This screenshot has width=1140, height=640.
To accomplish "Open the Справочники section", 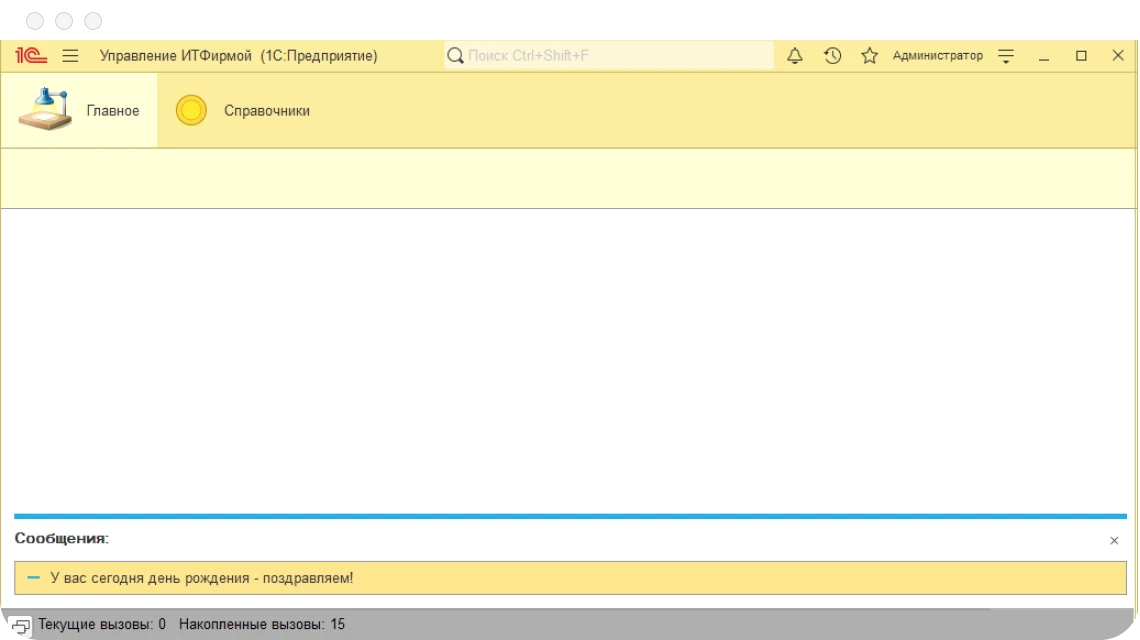I will click(x=266, y=111).
